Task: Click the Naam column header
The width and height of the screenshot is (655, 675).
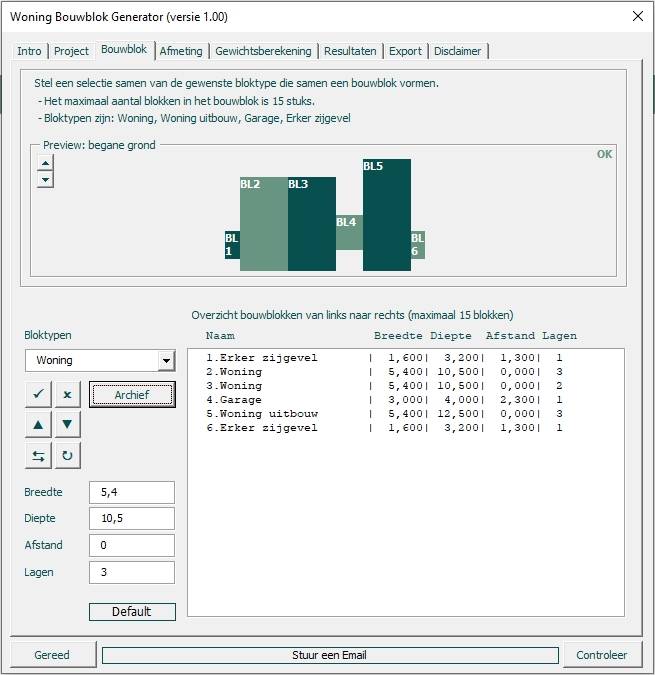Action: (x=220, y=336)
